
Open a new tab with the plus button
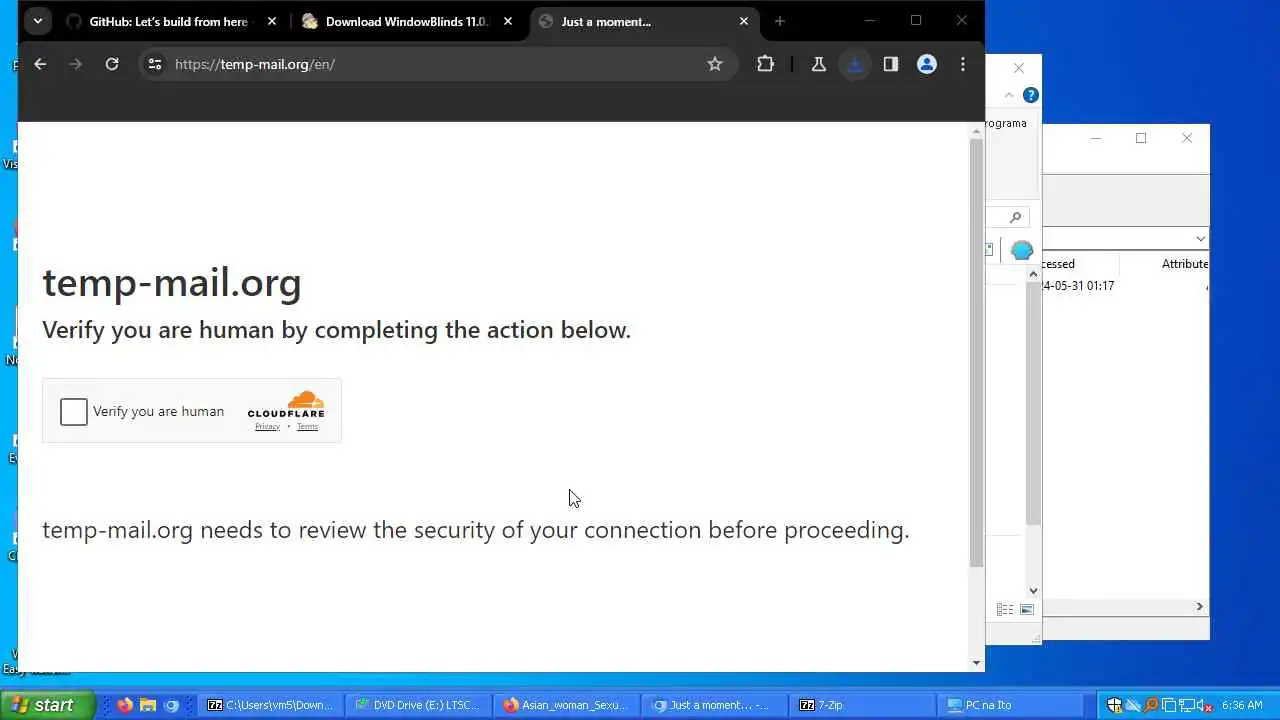(x=780, y=21)
